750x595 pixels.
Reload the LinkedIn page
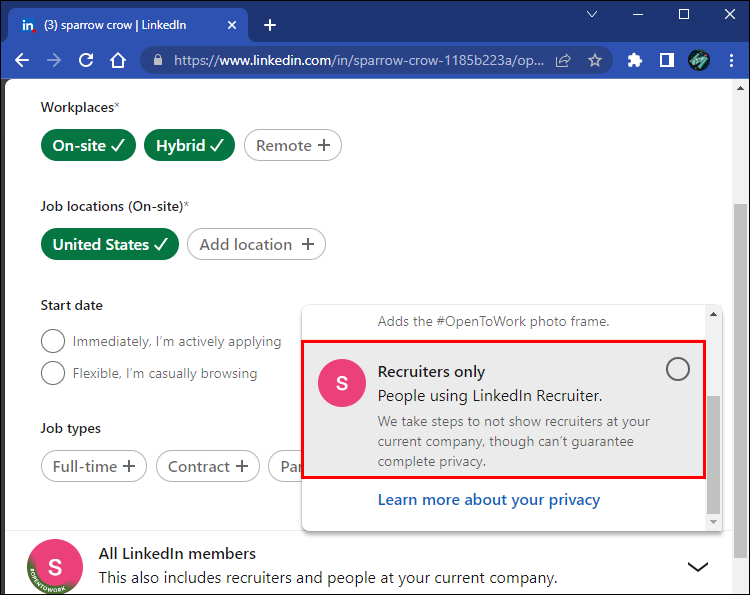(x=86, y=60)
